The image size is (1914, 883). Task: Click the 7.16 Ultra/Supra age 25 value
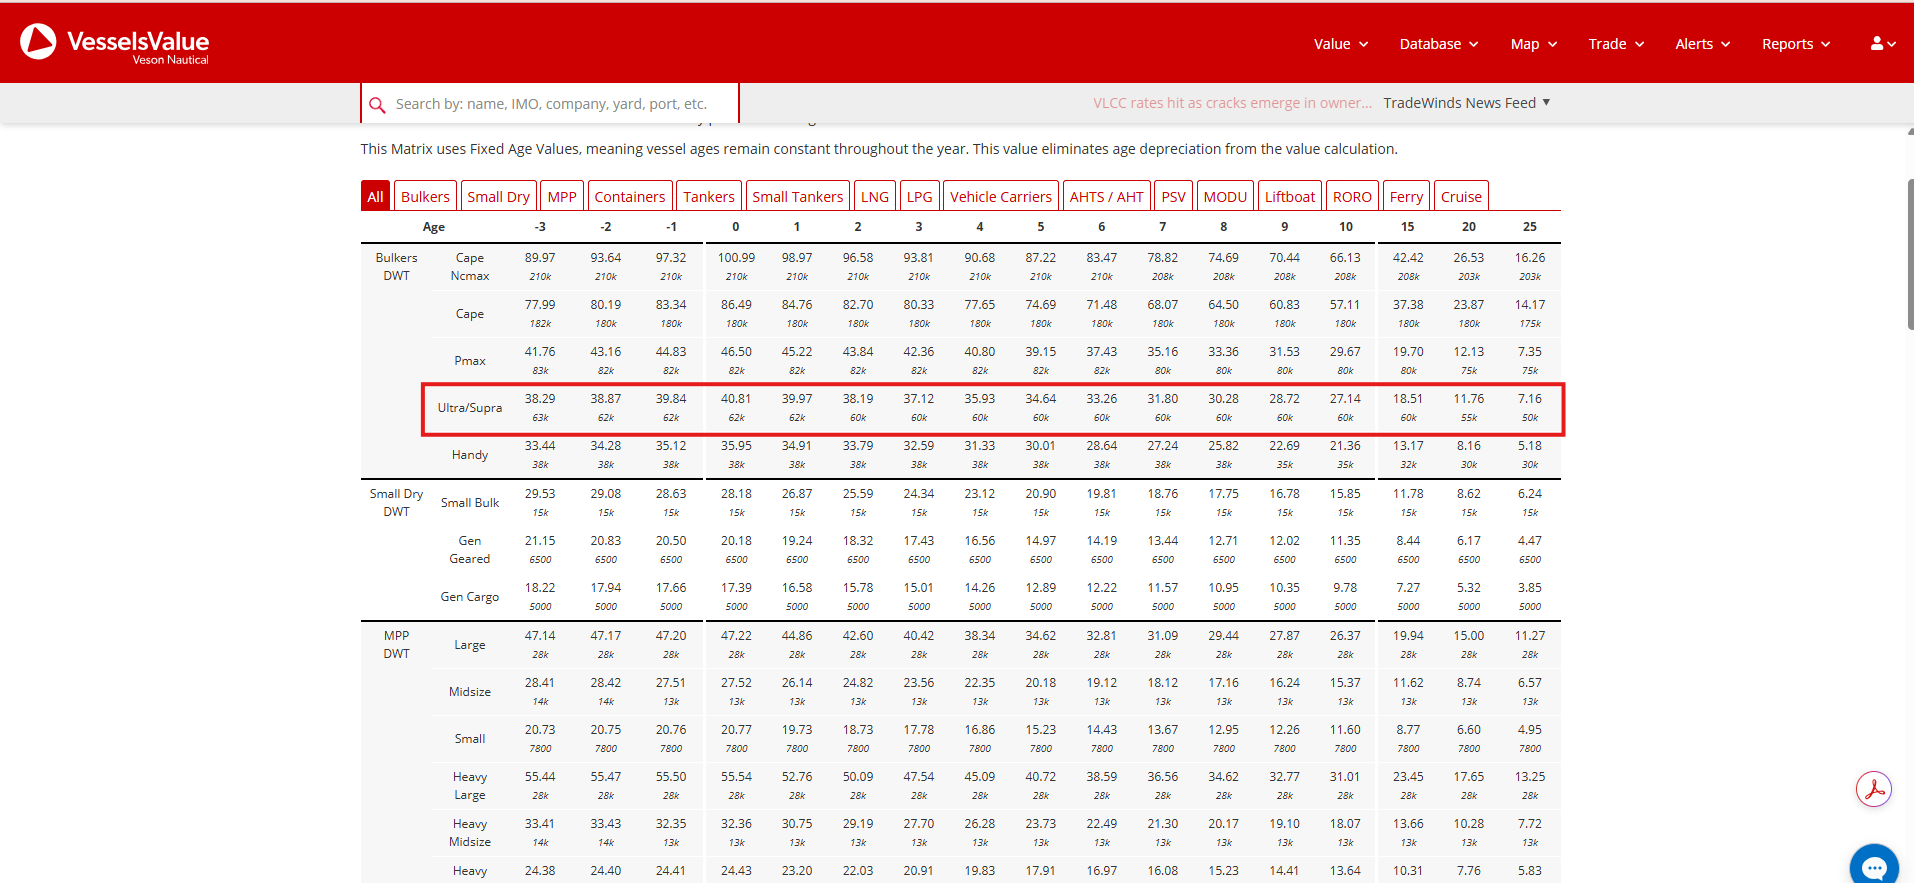(1530, 399)
